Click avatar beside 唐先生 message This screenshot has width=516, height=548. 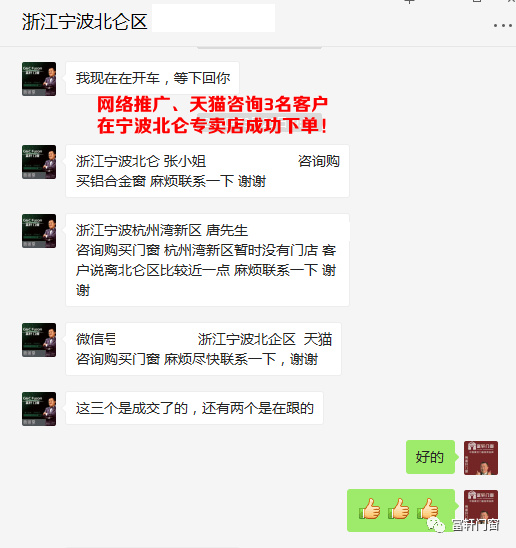click(39, 231)
